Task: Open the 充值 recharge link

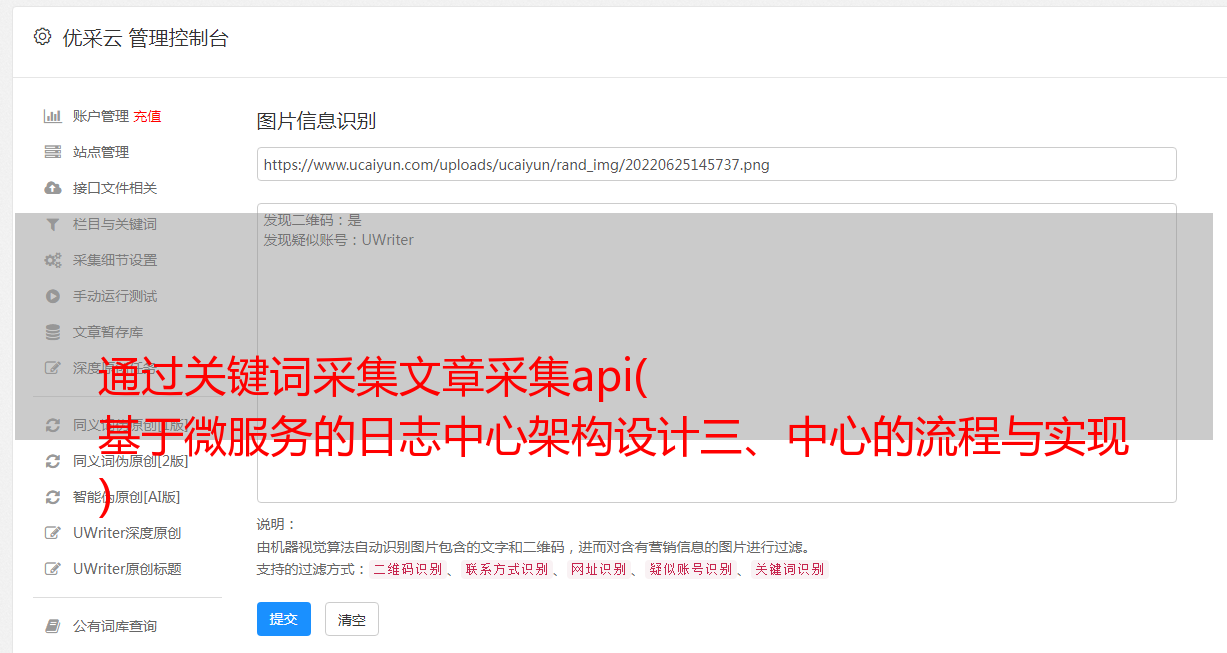Action: 147,116
